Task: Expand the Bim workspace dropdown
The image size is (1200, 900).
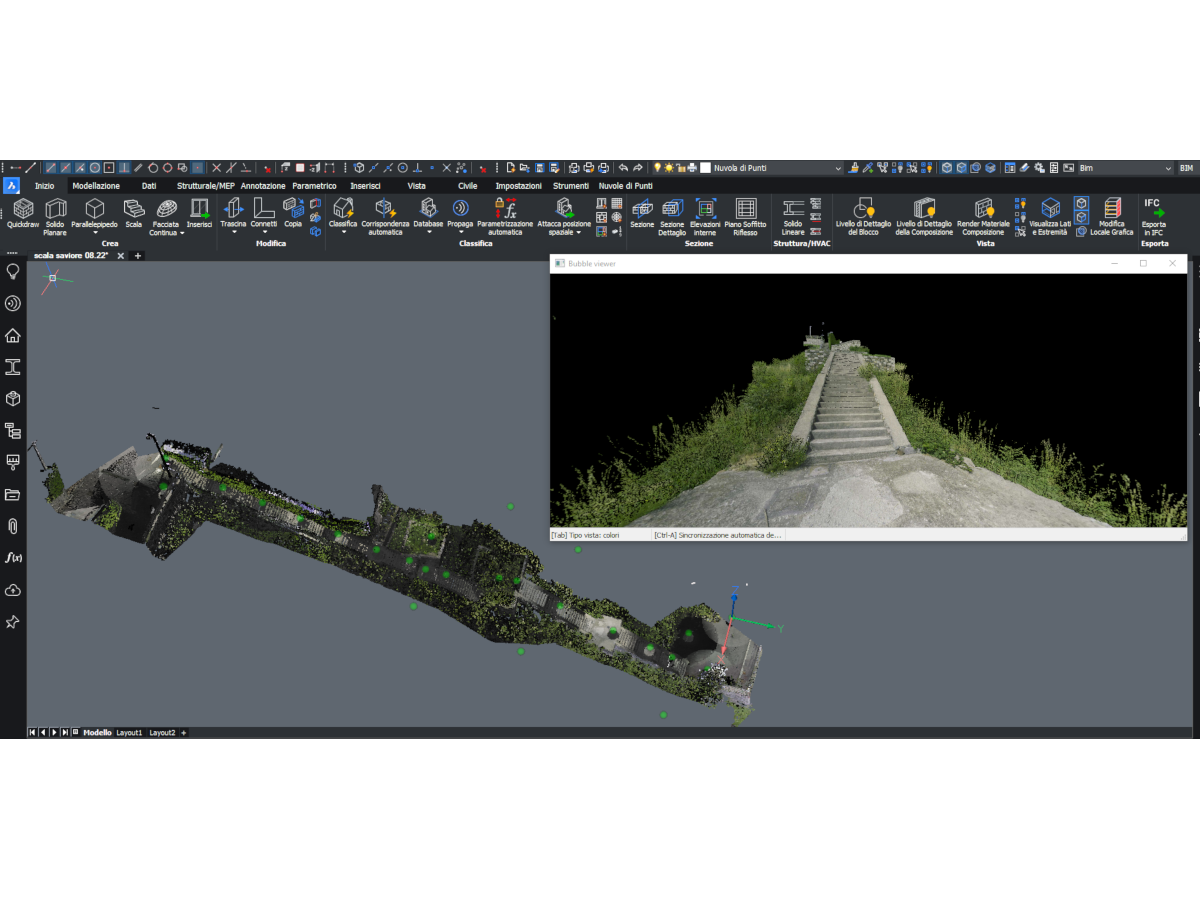Action: click(1168, 168)
